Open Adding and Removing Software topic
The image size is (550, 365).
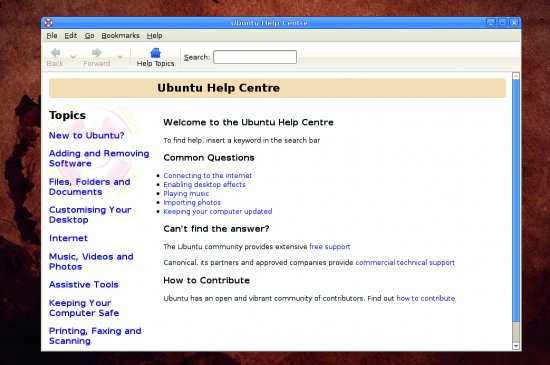pos(99,158)
